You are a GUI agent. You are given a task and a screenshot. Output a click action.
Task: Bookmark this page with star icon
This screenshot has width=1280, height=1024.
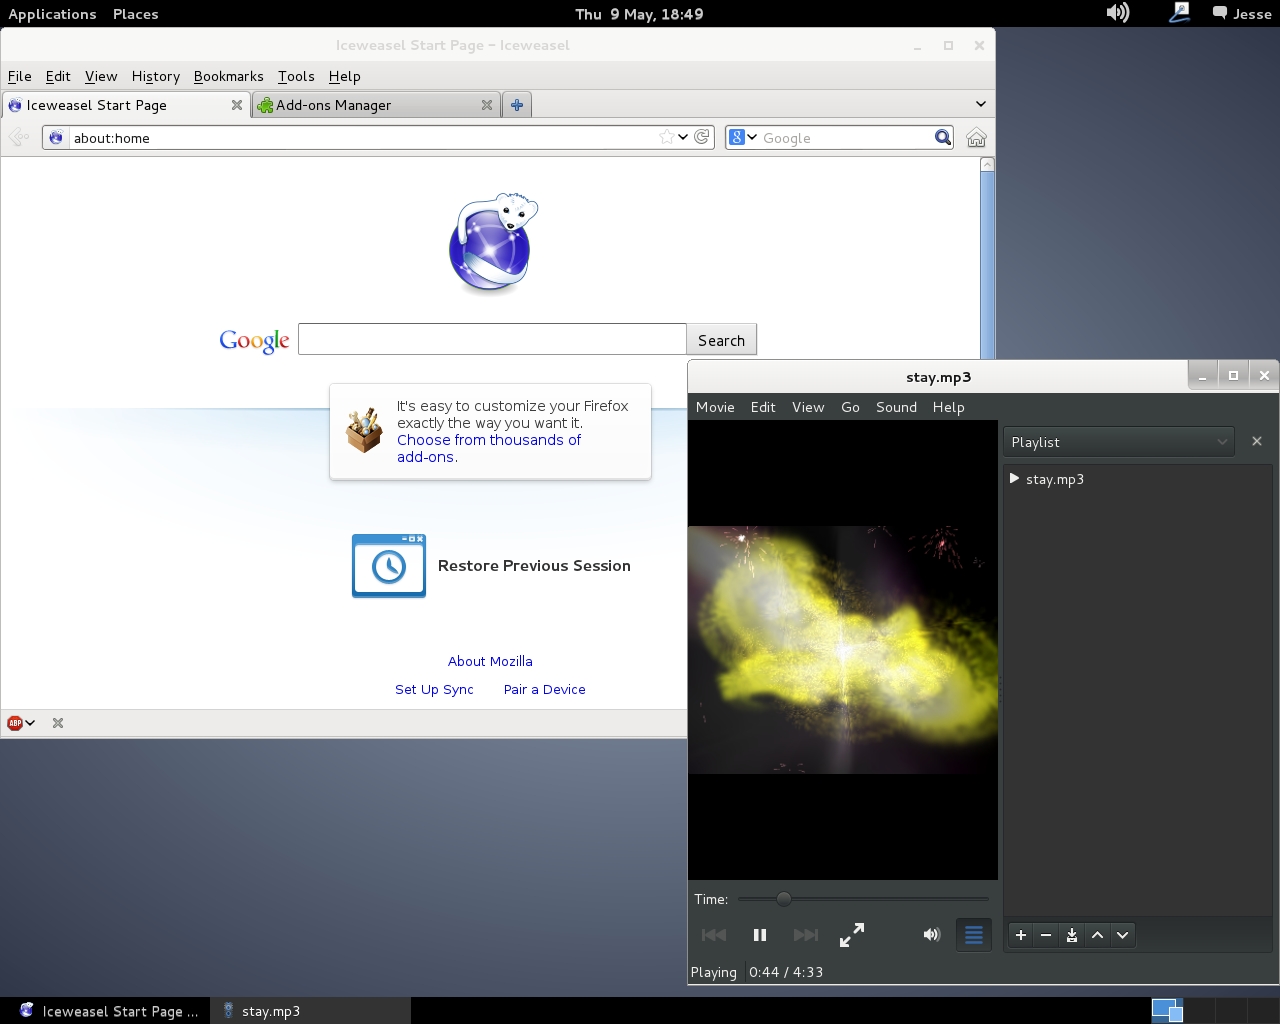pyautogui.click(x=667, y=137)
